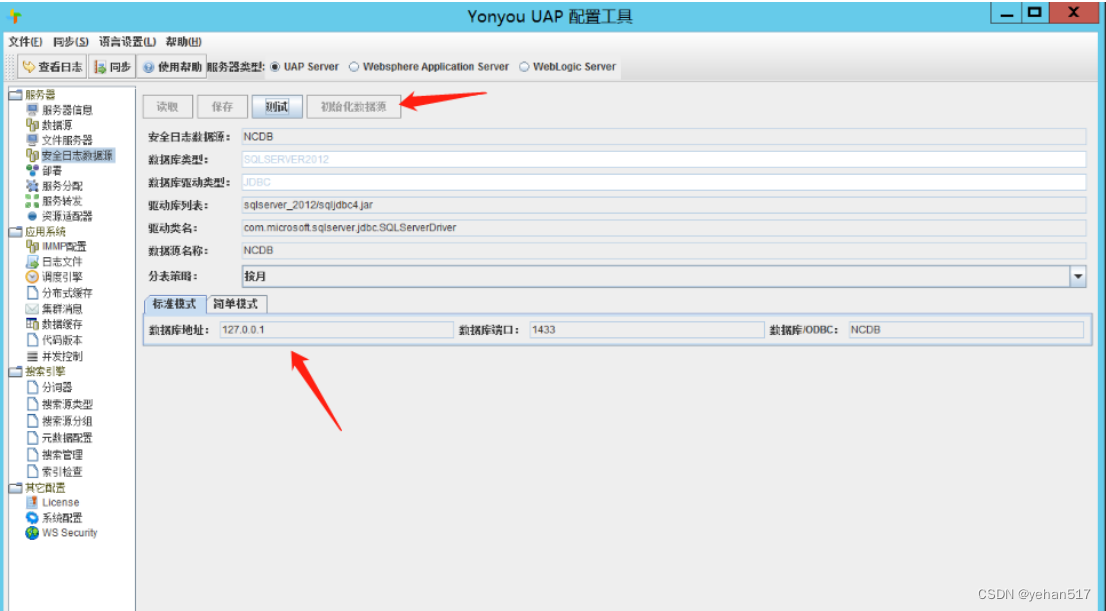Open 使用帮助 from the toolbar
The height and width of the screenshot is (611, 1106).
click(x=172, y=67)
